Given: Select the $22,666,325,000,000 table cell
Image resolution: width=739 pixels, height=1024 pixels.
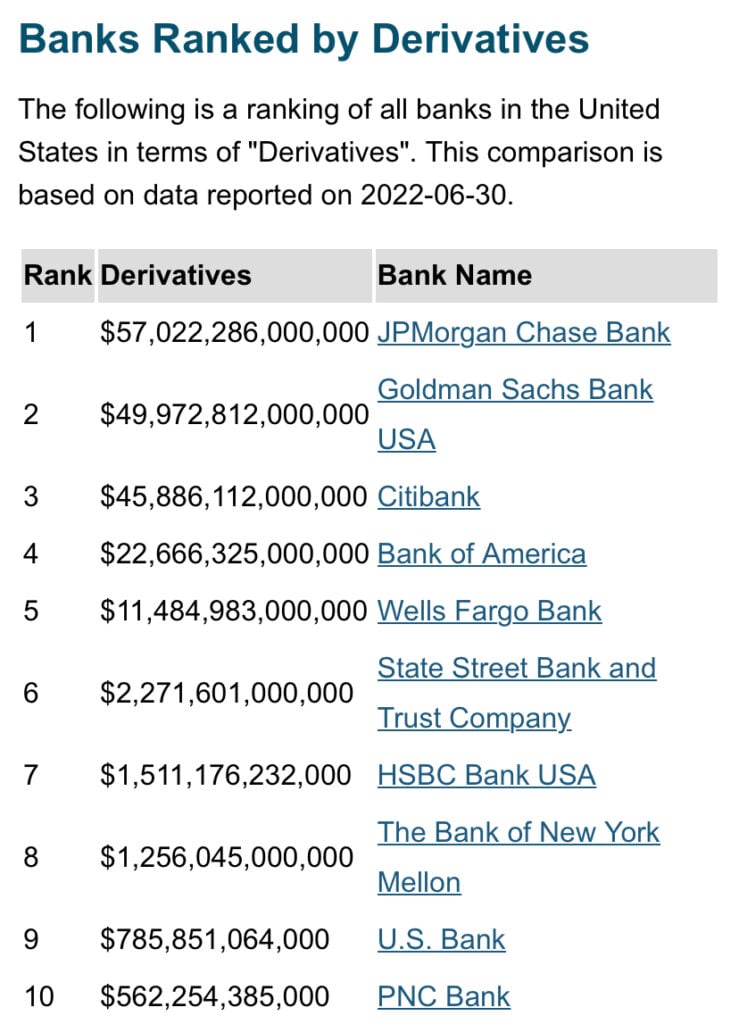Looking at the screenshot, I should [x=234, y=554].
